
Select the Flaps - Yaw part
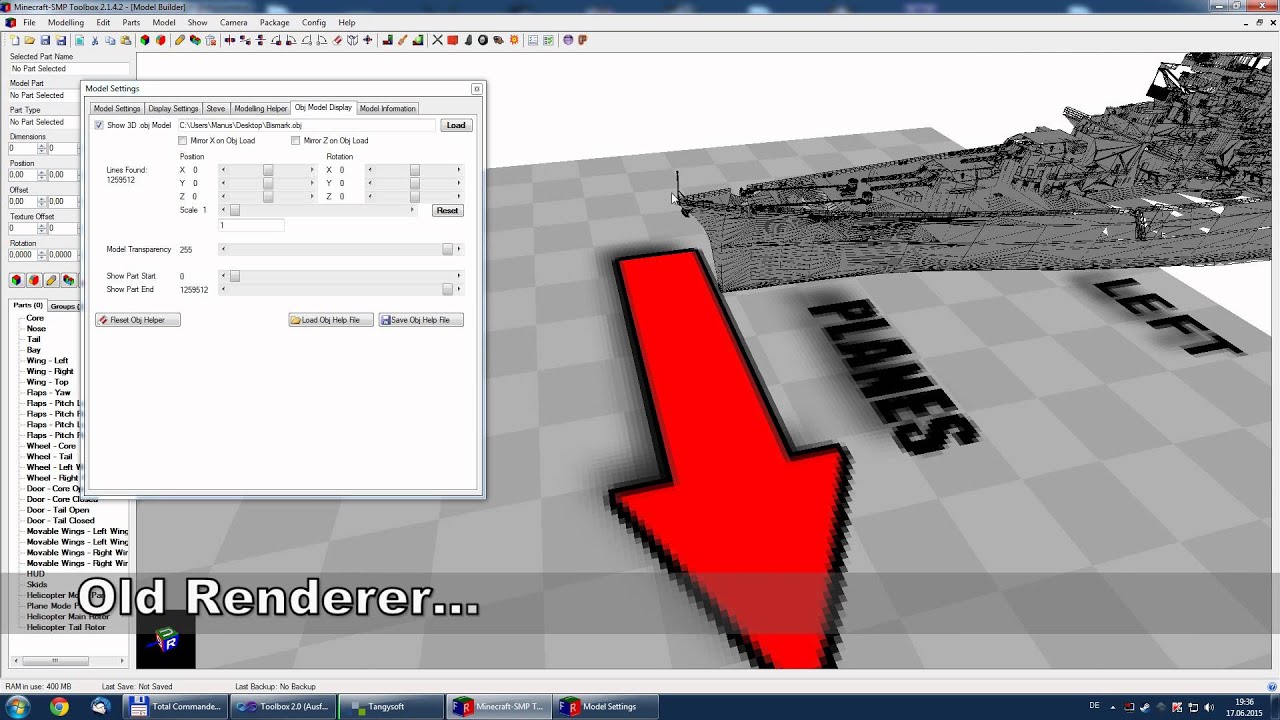[x=49, y=393]
